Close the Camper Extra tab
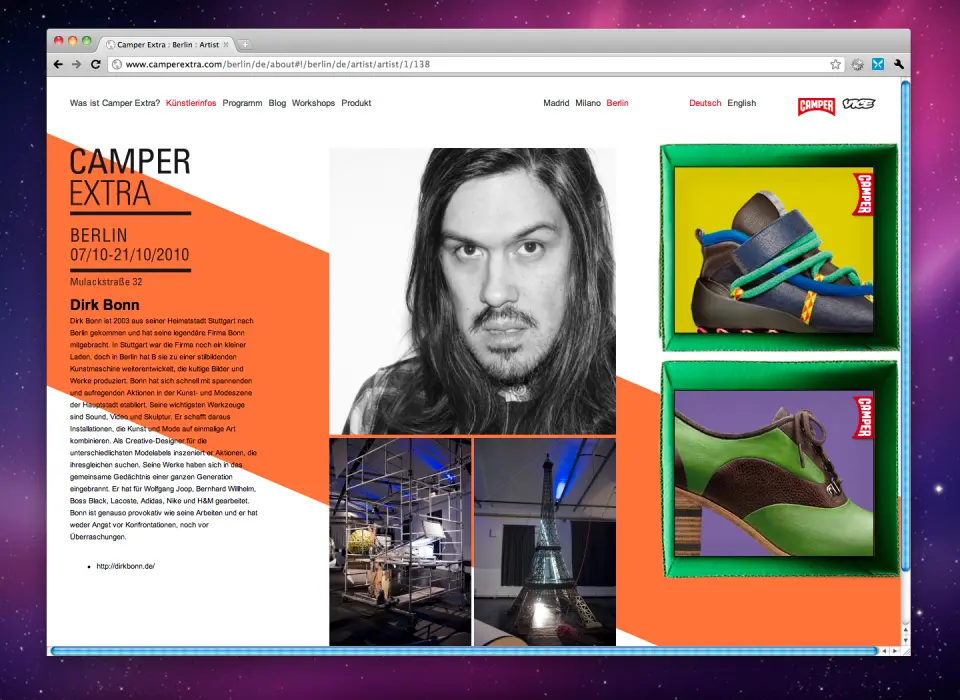960x700 pixels. [x=226, y=45]
